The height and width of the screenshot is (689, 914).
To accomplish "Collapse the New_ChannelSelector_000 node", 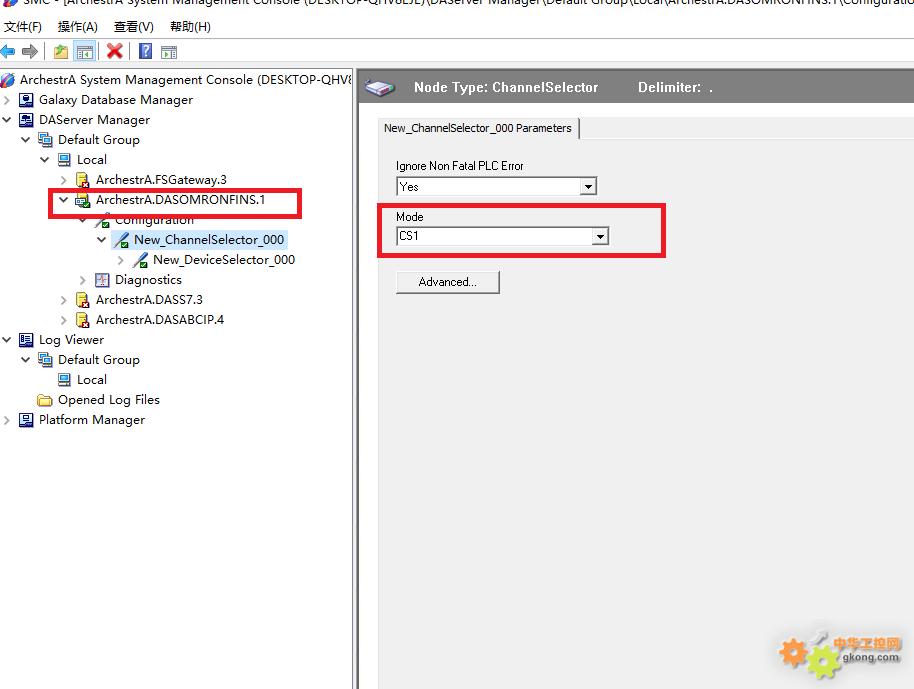I will (x=101, y=240).
